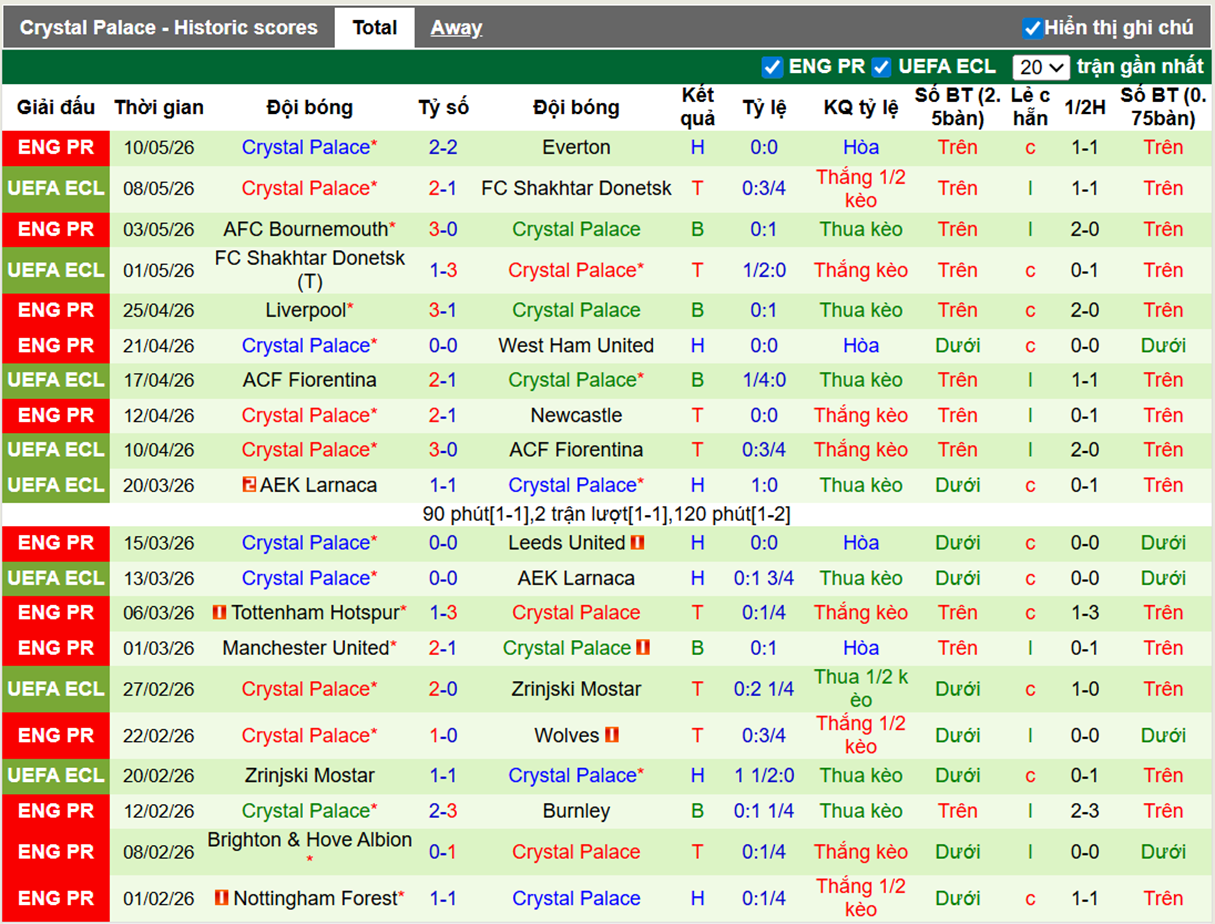
Task: Open the 2-2 score against Everton
Action: [x=443, y=147]
